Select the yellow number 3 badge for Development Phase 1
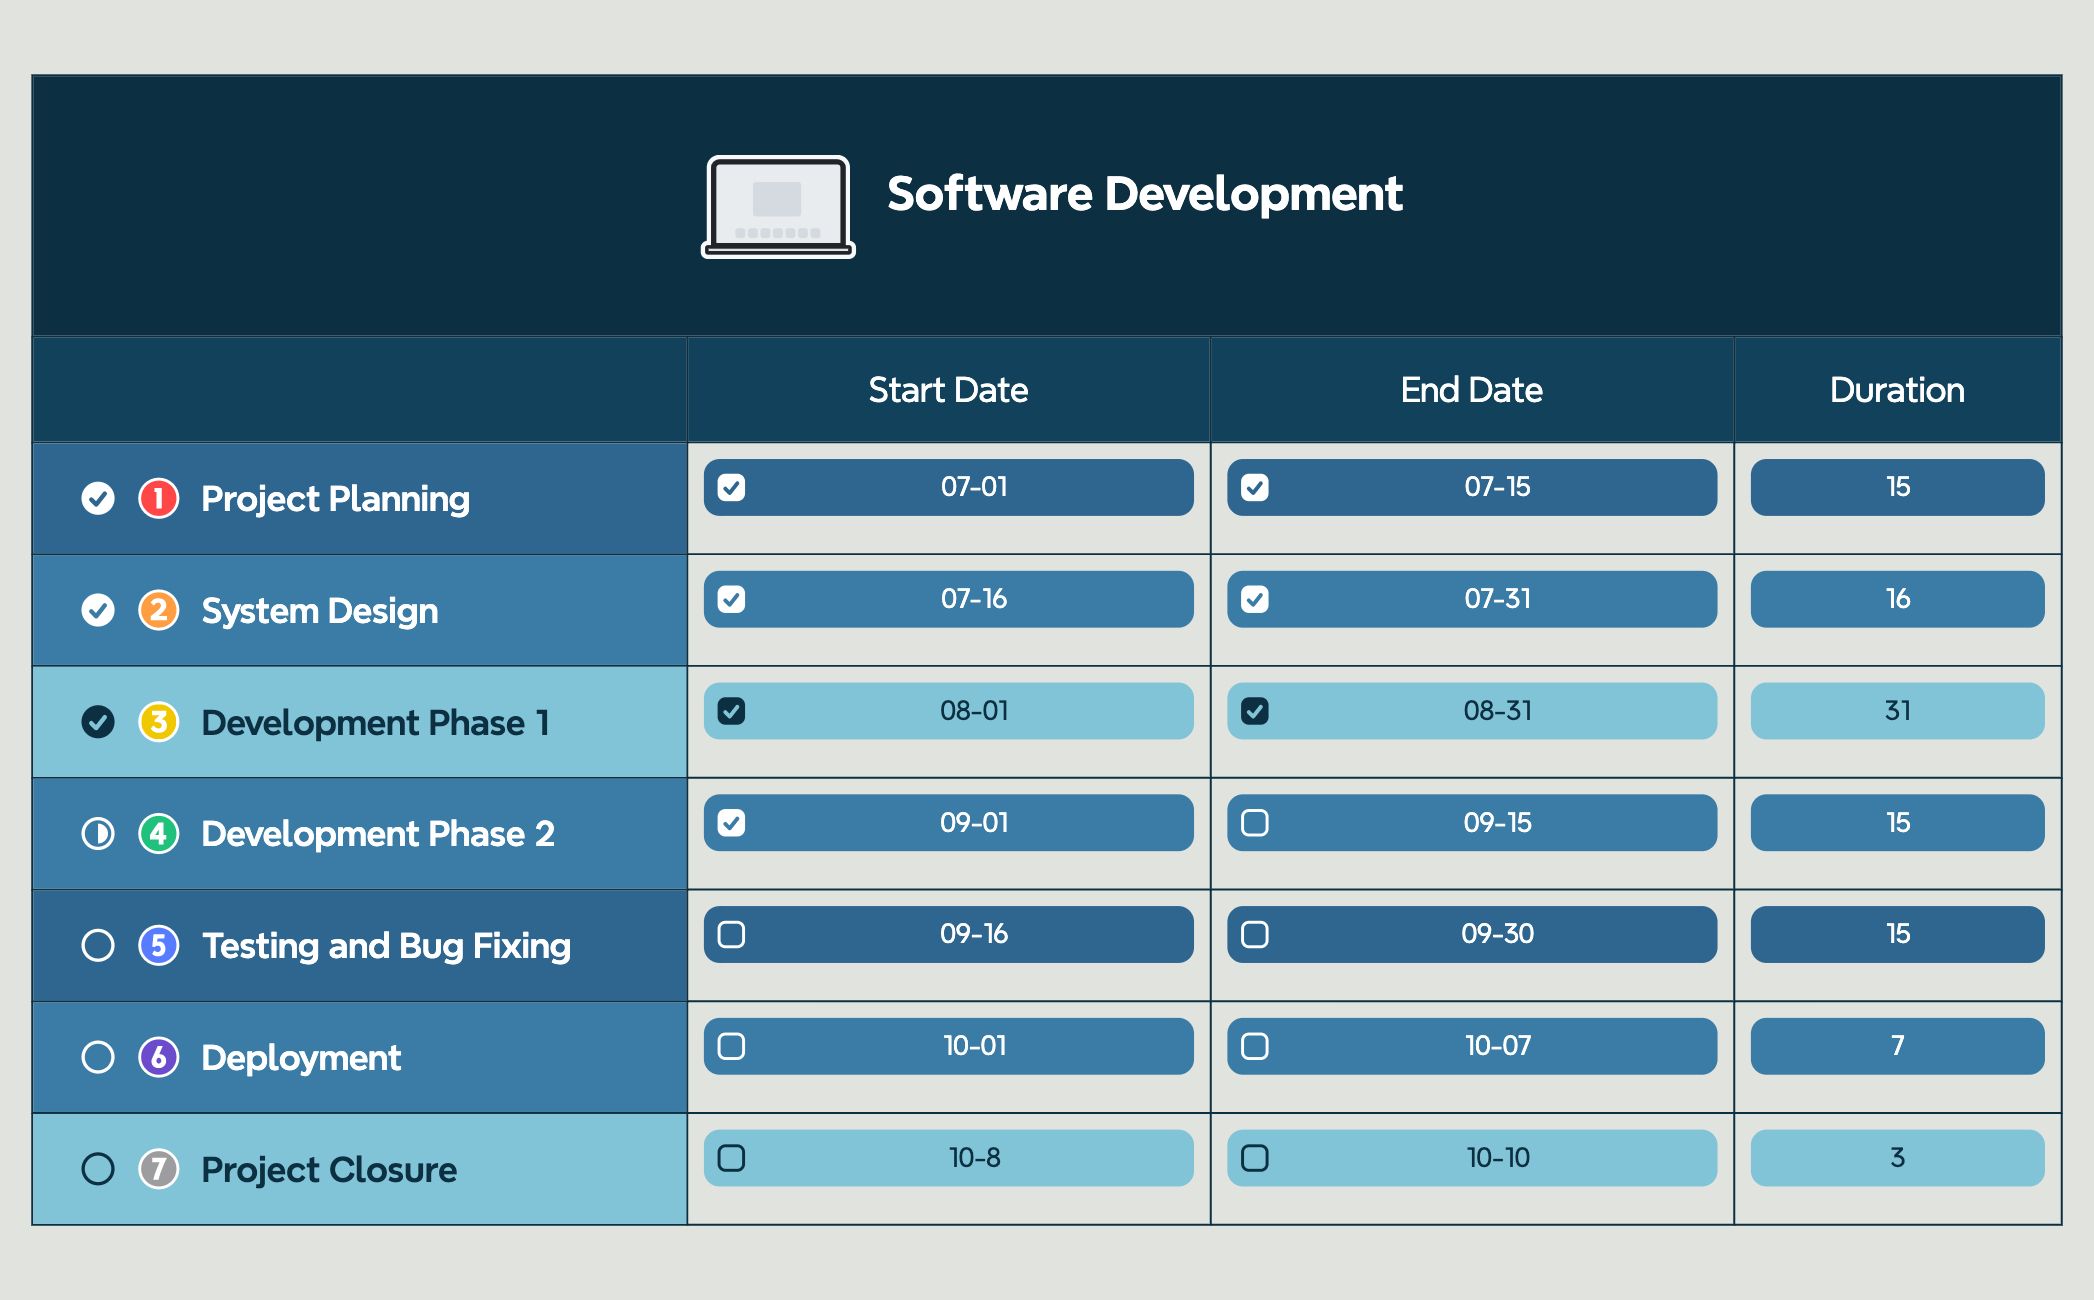The height and width of the screenshot is (1300, 2094). tap(158, 722)
